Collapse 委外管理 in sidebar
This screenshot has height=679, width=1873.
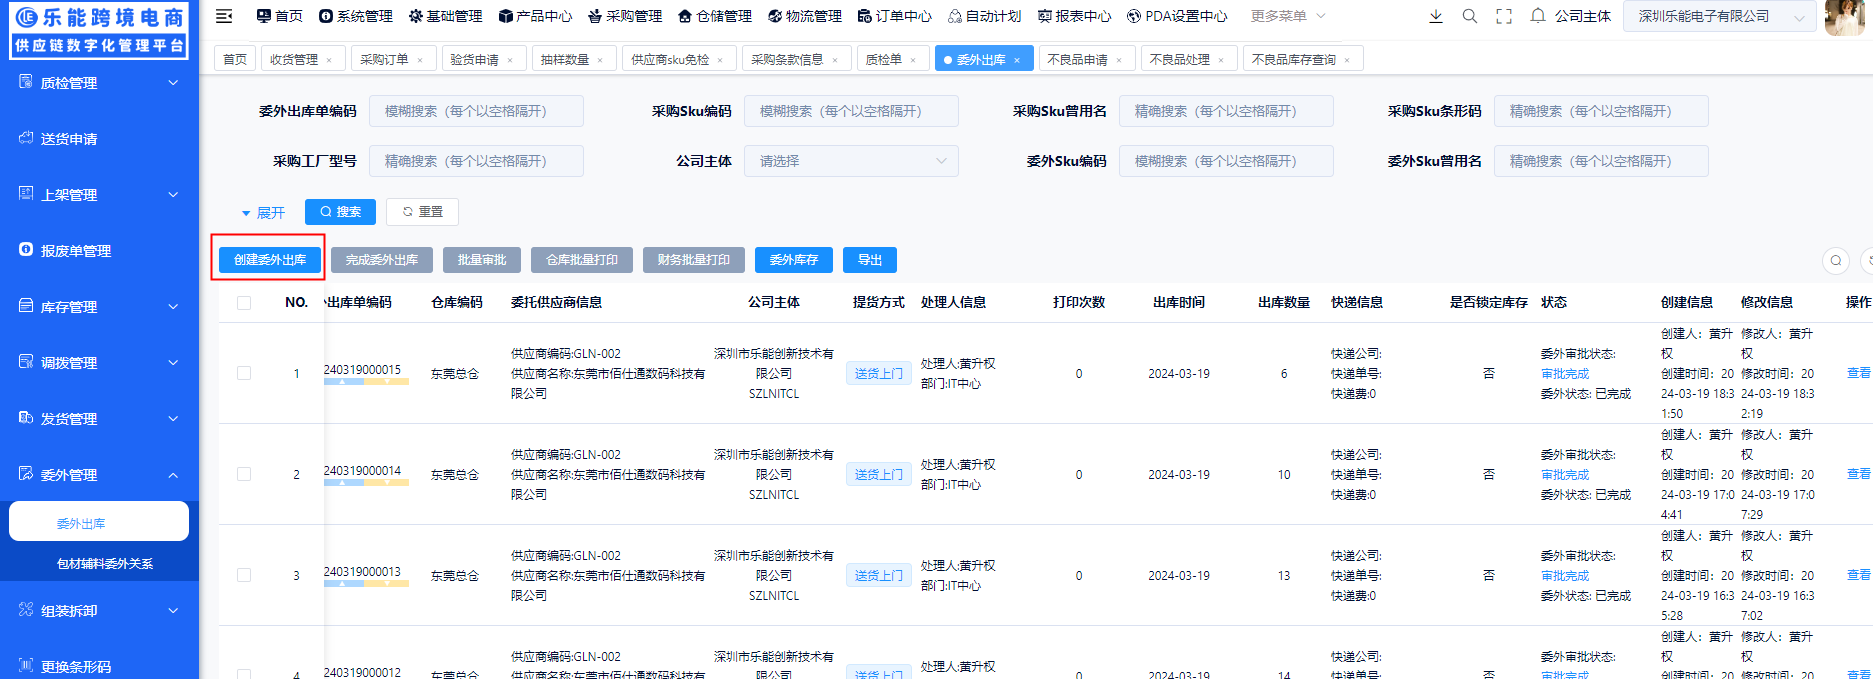(99, 475)
